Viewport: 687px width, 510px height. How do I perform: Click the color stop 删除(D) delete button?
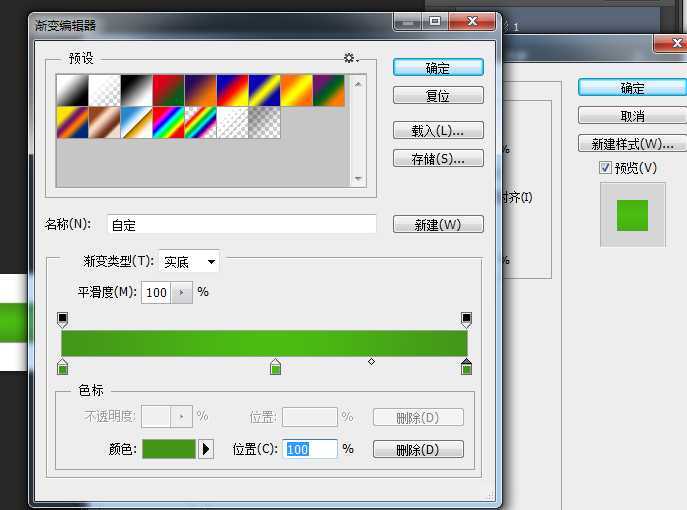coord(418,450)
